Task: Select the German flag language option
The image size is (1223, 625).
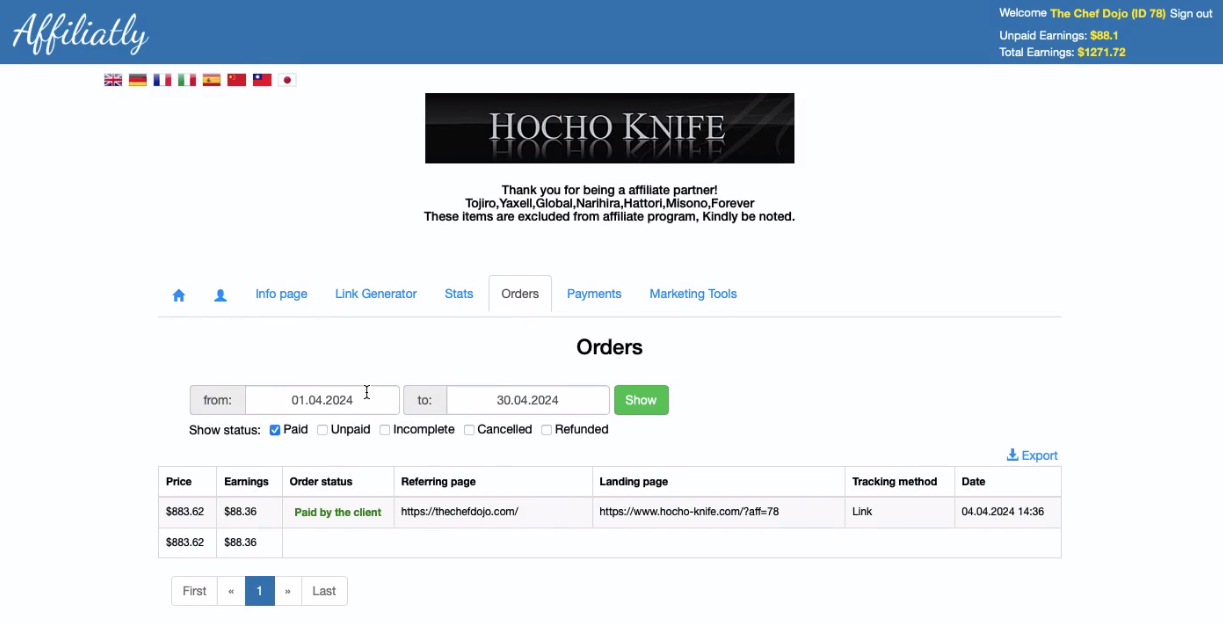Action: pos(138,80)
